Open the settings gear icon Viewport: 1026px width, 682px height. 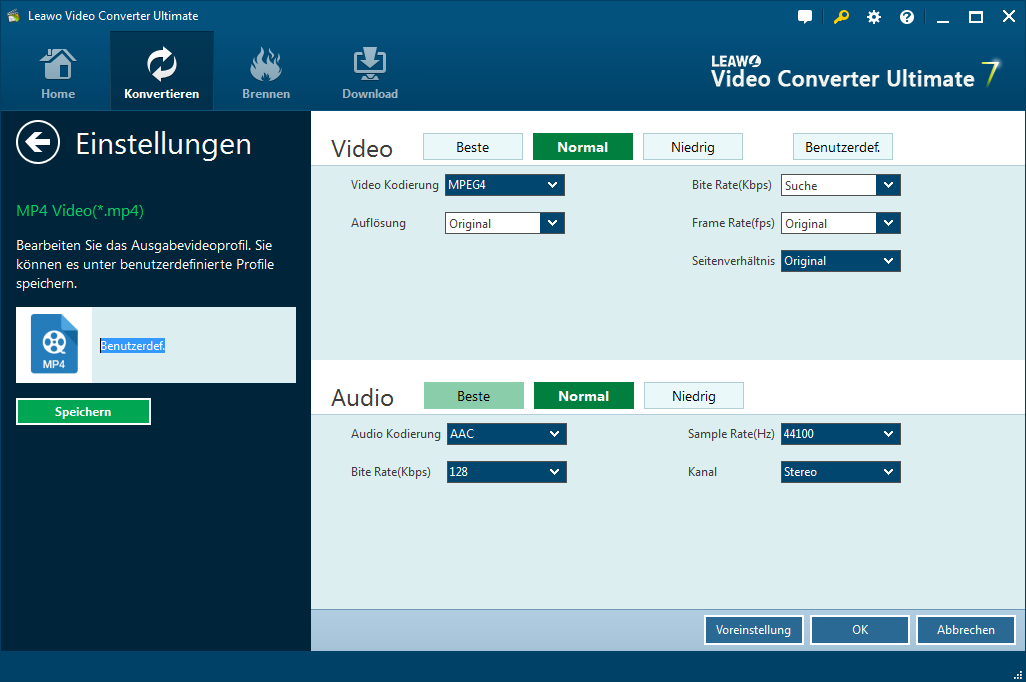874,17
